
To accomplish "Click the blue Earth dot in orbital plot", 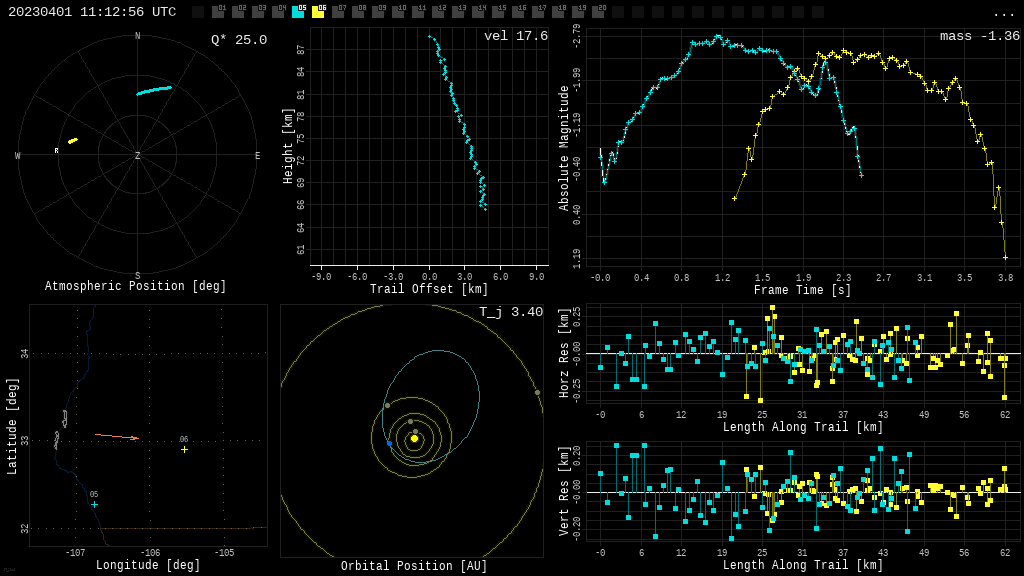I will click(389, 443).
